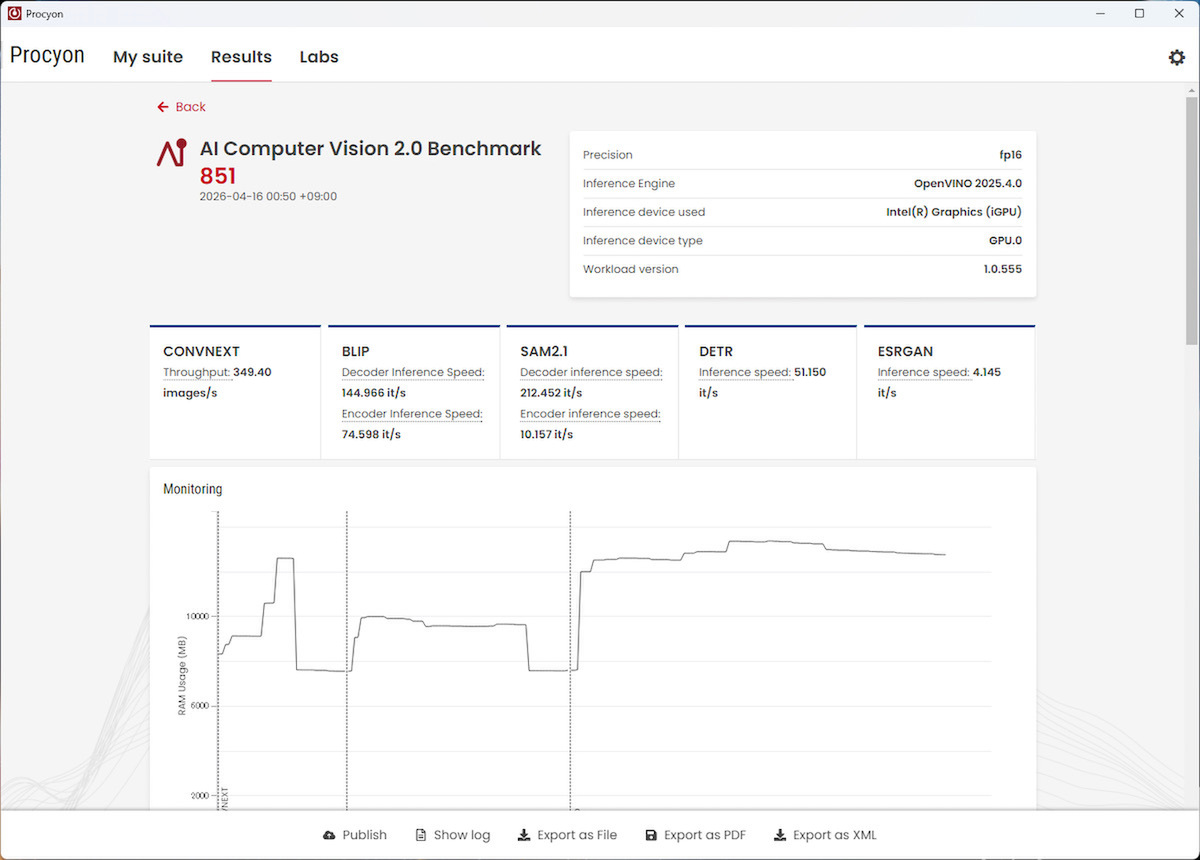Maximize the Procyon window
This screenshot has height=860, width=1200.
[1139, 14]
